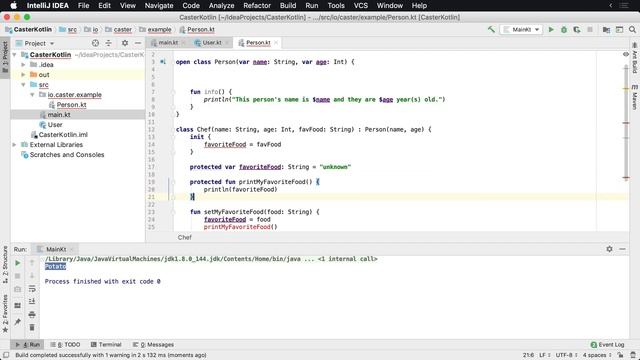Open the Ant Build side panel
Viewport: 640px width, 360px height.
[x=635, y=59]
